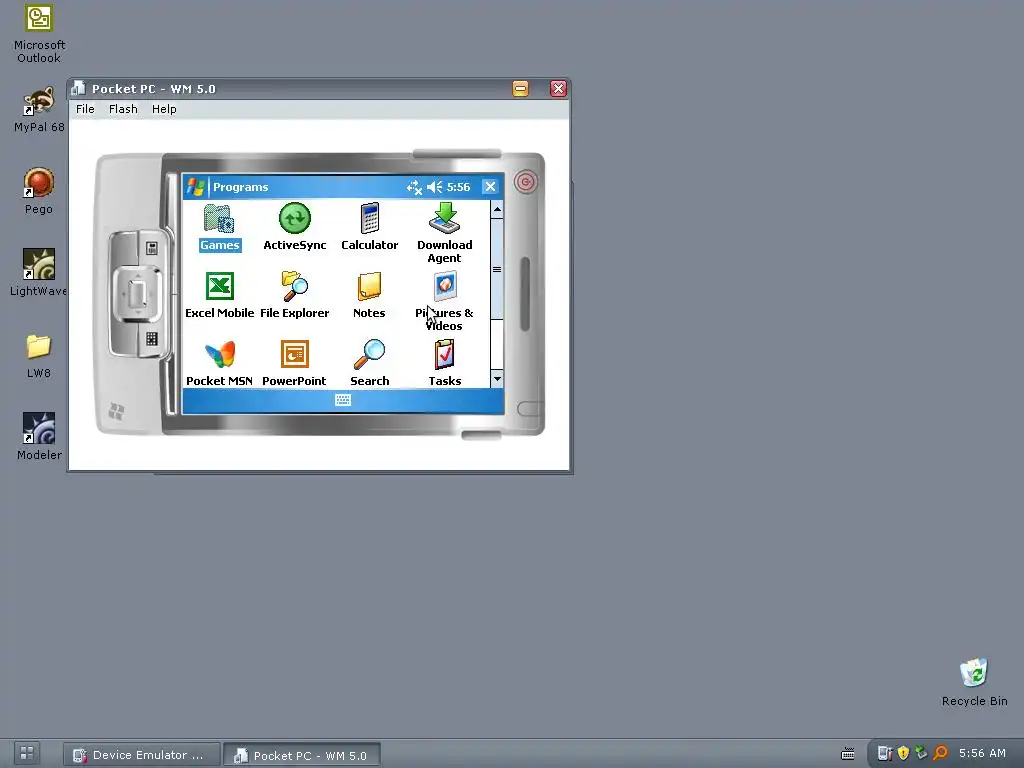Launch the Search program
1024x768 pixels.
point(370,364)
